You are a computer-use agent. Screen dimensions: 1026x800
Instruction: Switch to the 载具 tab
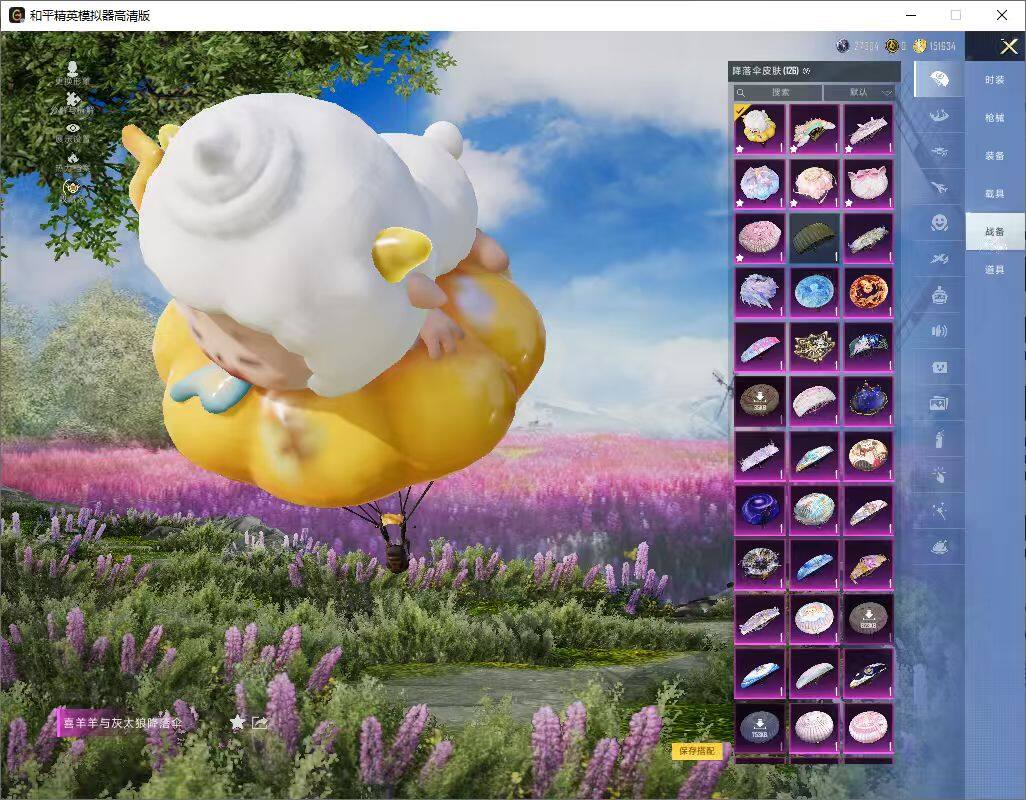point(995,194)
